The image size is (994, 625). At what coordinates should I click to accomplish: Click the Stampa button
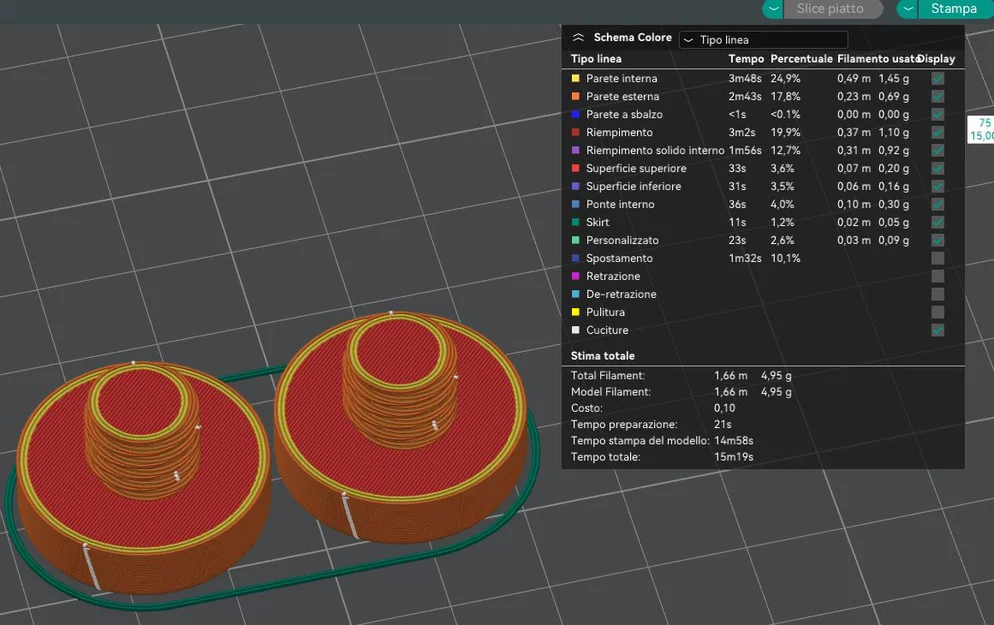[956, 9]
